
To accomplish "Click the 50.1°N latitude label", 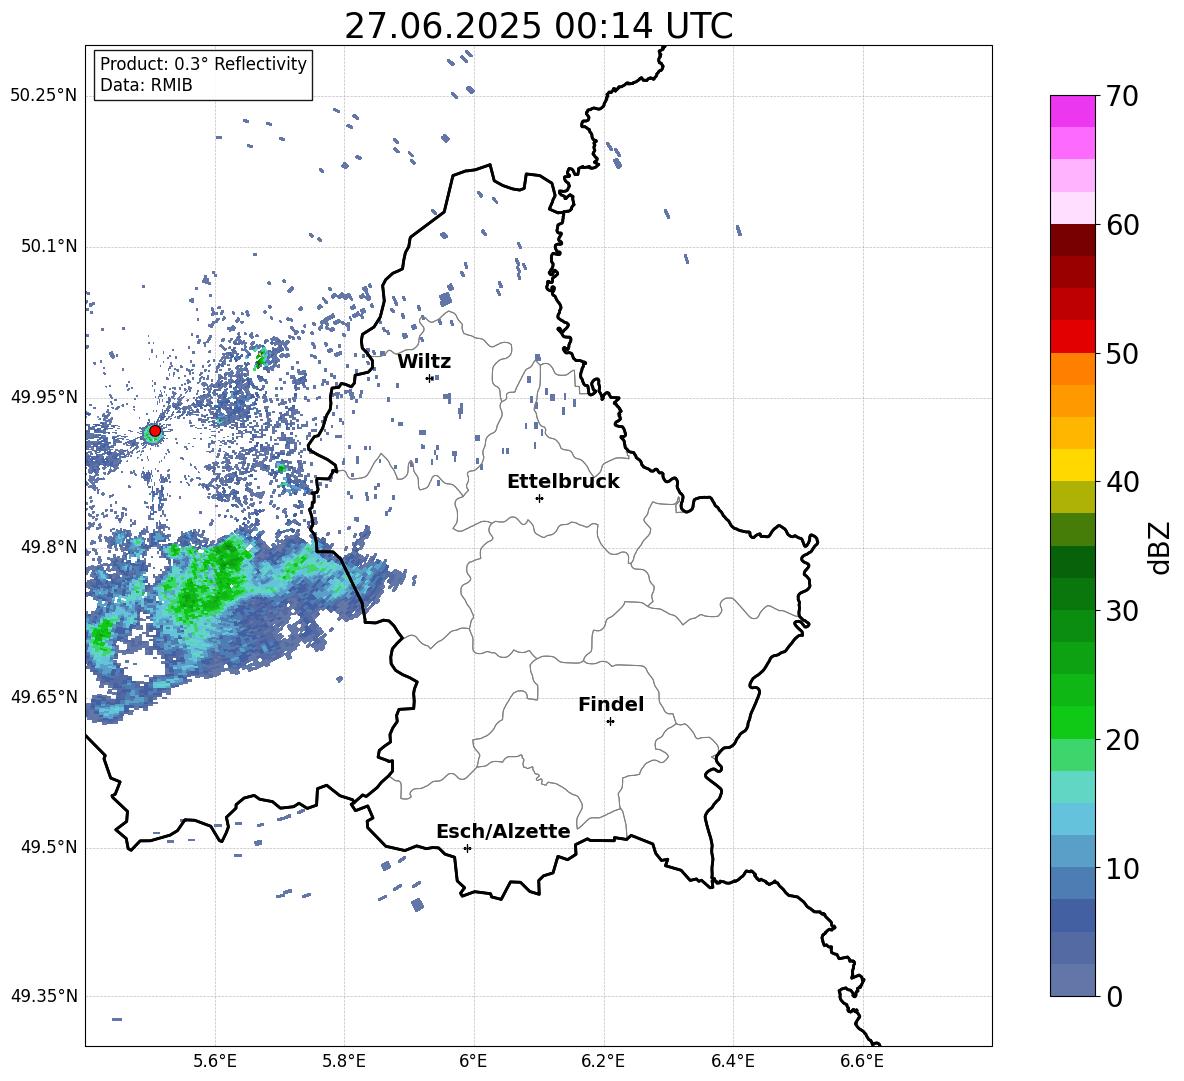I will tap(49, 246).
